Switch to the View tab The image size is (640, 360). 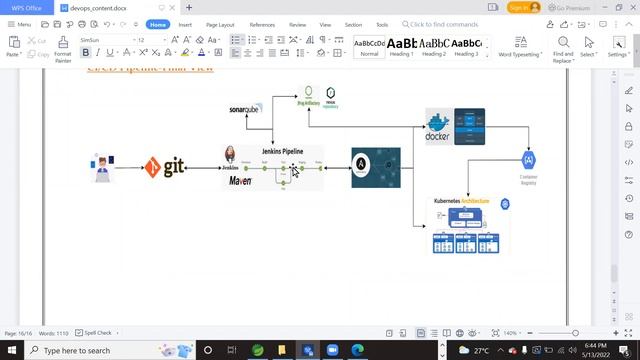point(325,25)
